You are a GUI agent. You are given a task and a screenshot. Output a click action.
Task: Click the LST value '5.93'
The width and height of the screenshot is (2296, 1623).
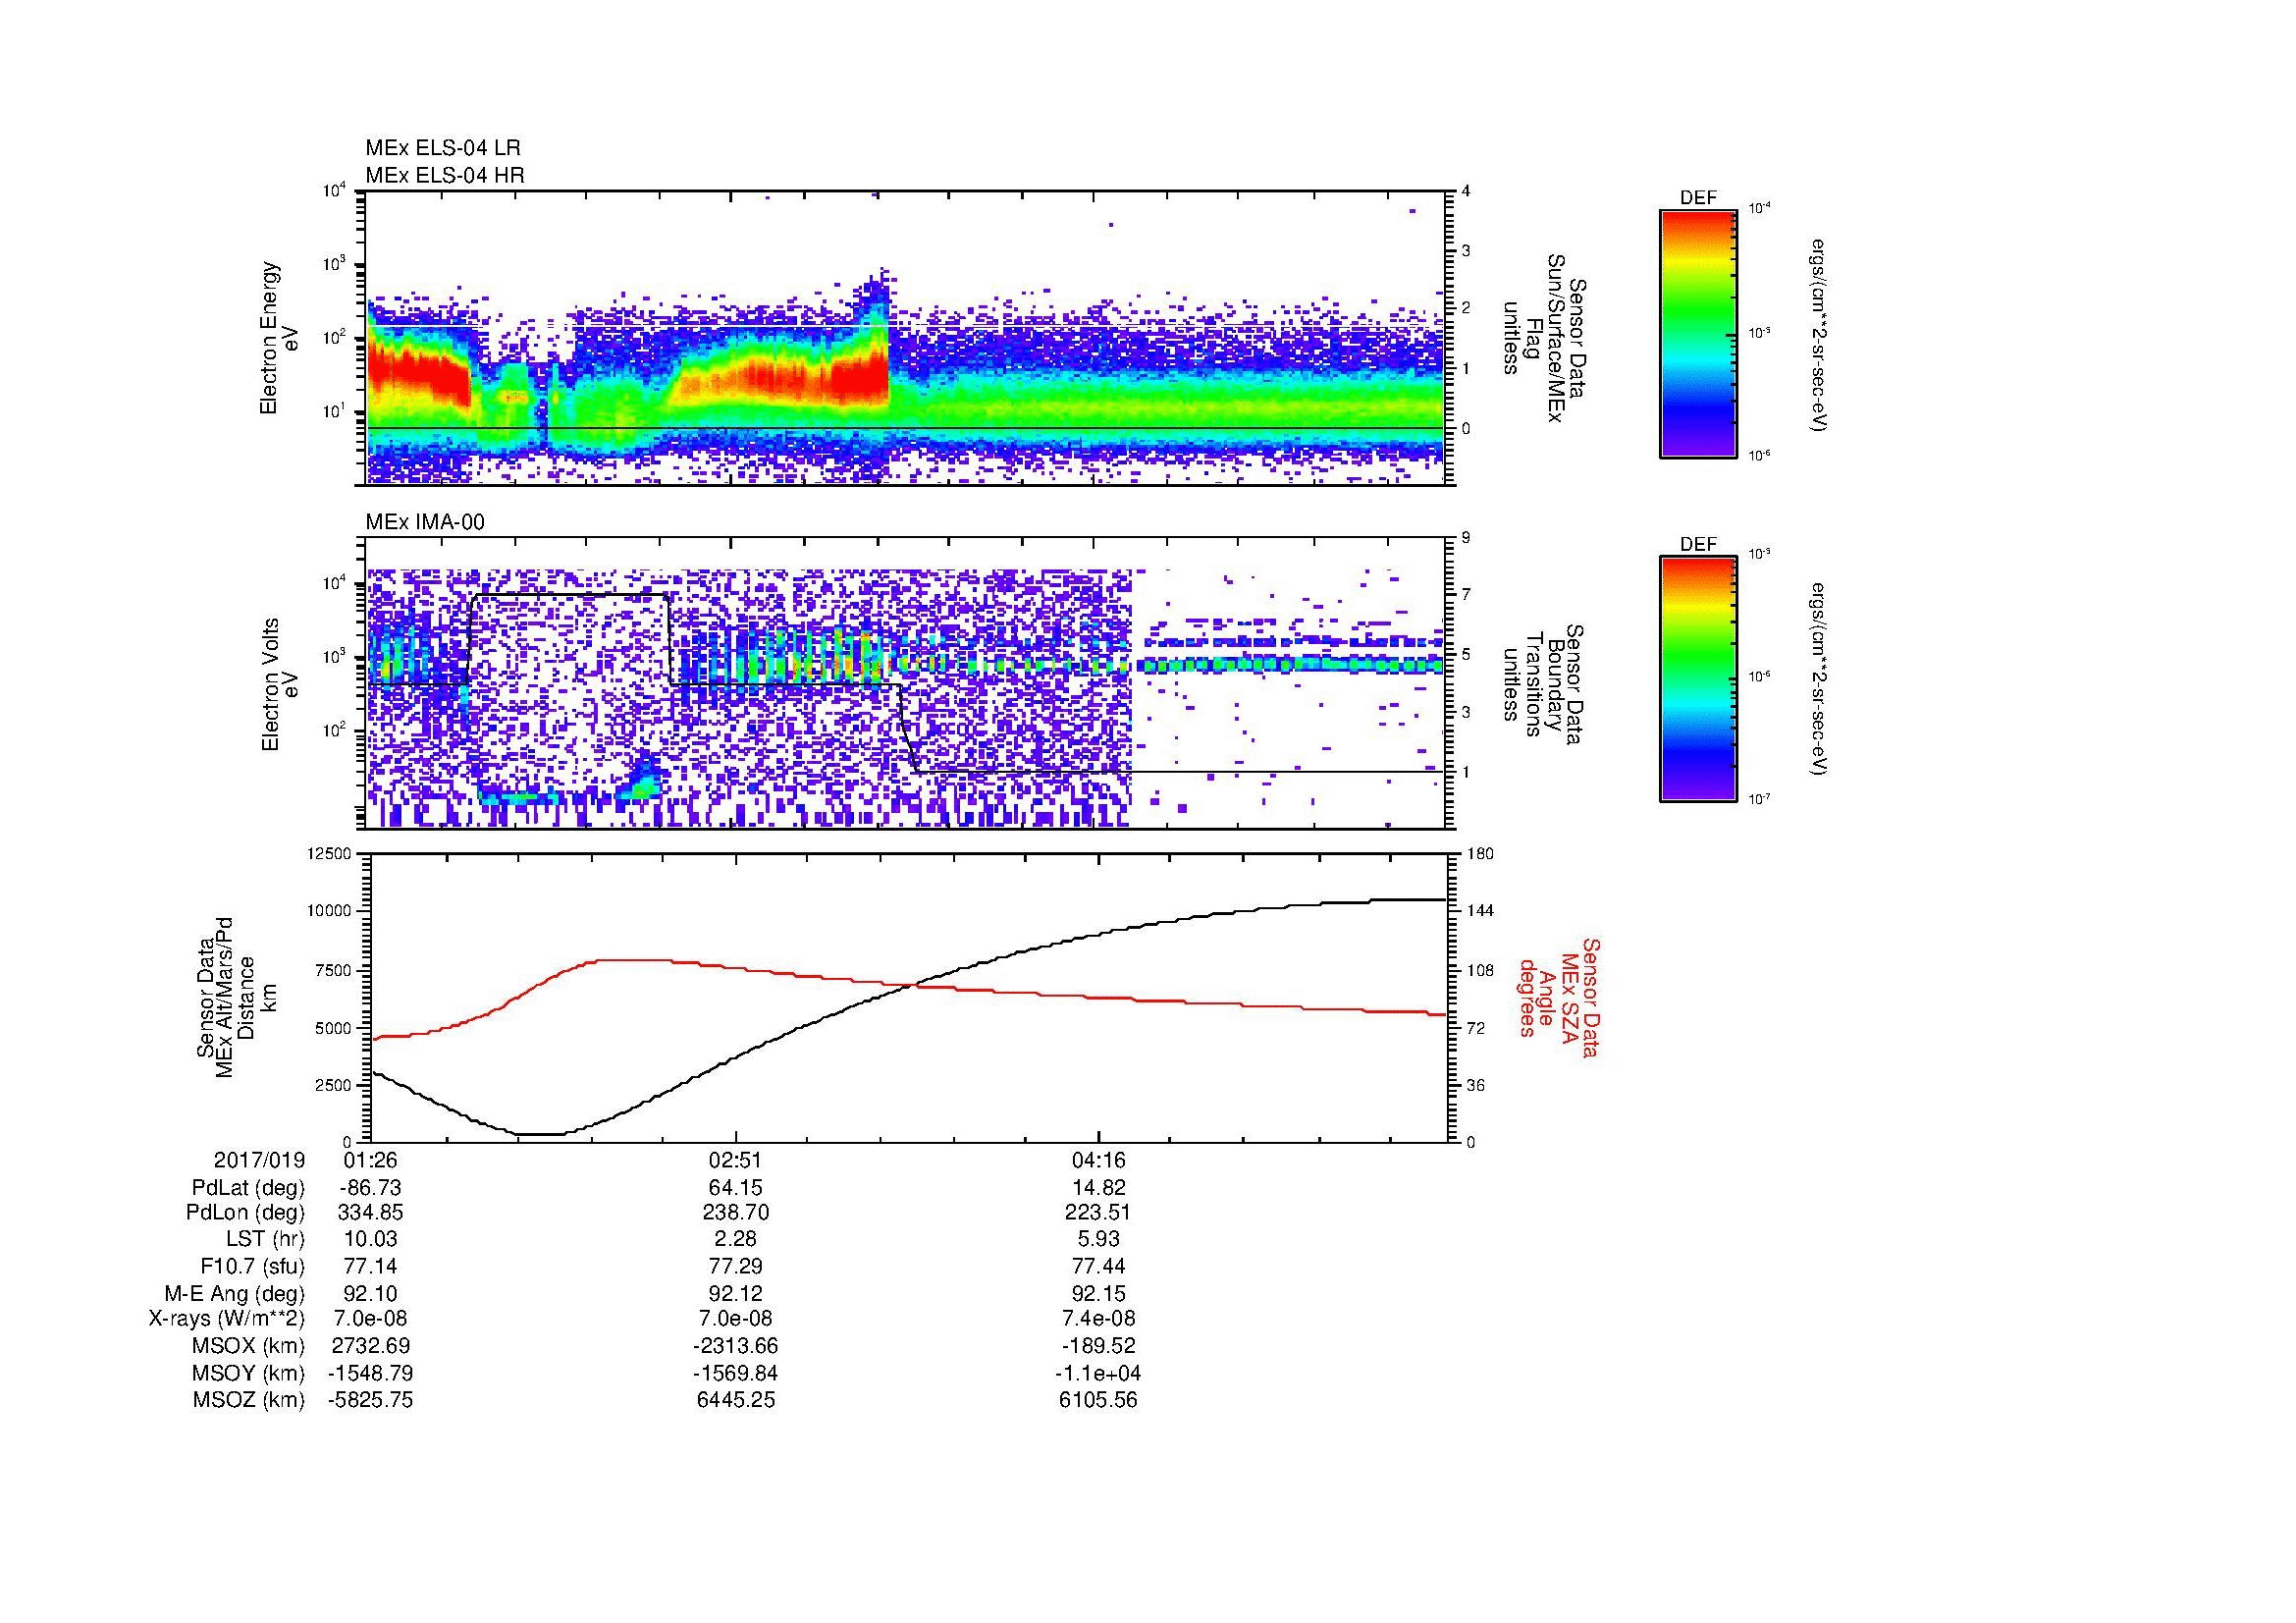point(1098,1240)
